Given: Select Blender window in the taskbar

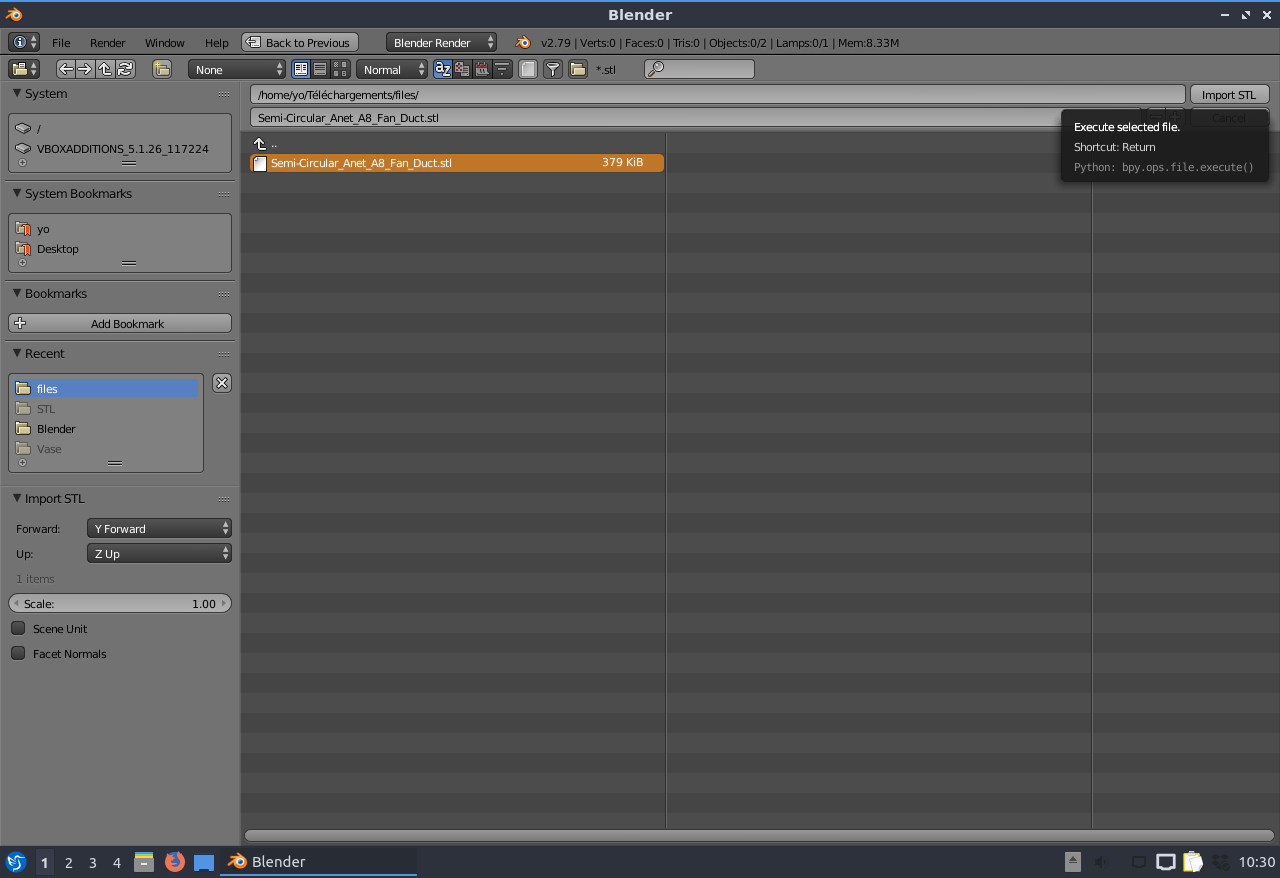Looking at the screenshot, I should coord(318,861).
